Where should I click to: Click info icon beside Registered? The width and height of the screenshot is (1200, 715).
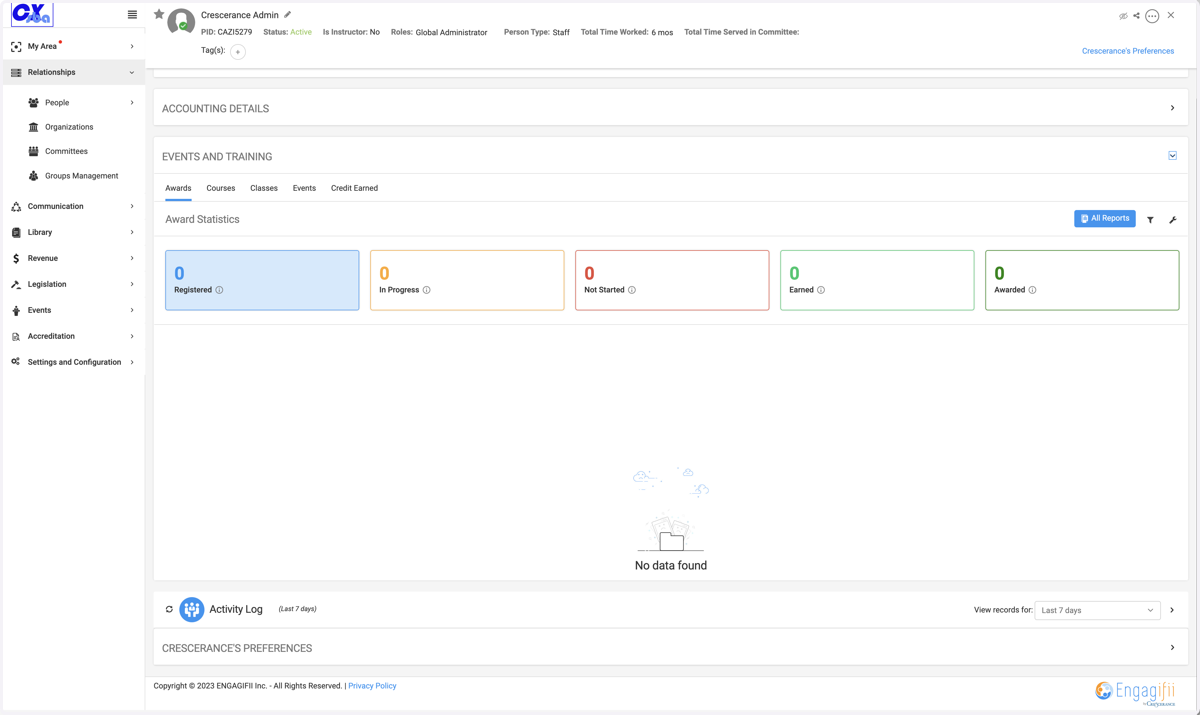point(220,290)
